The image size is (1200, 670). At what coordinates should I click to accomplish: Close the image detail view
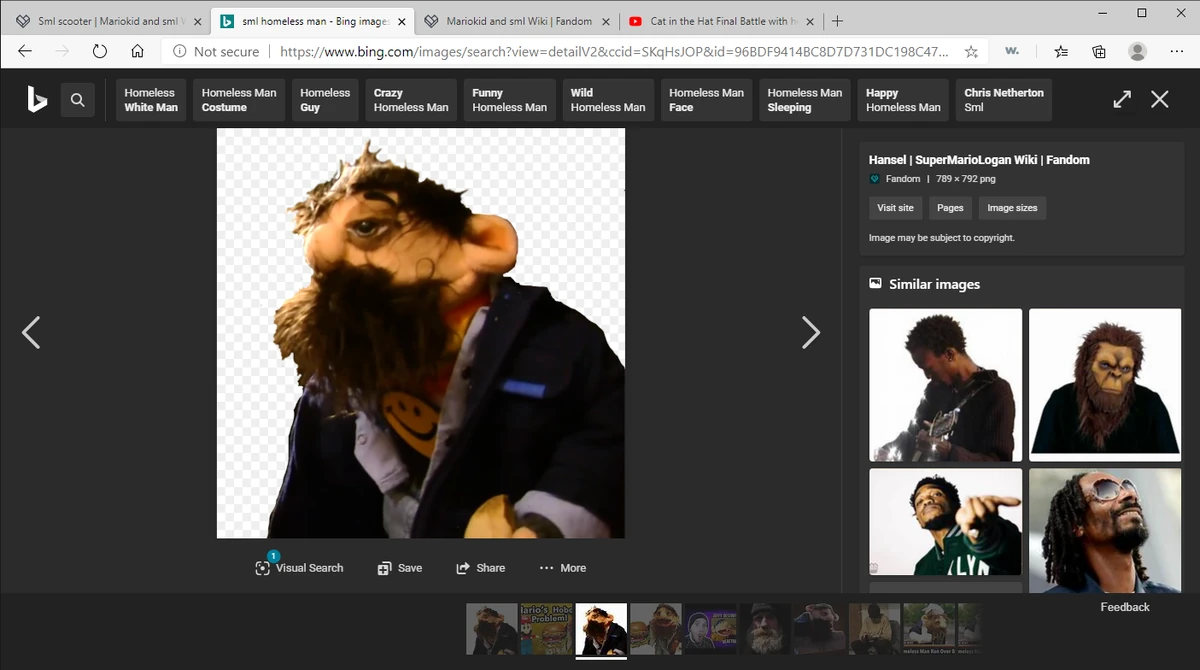click(x=1159, y=99)
